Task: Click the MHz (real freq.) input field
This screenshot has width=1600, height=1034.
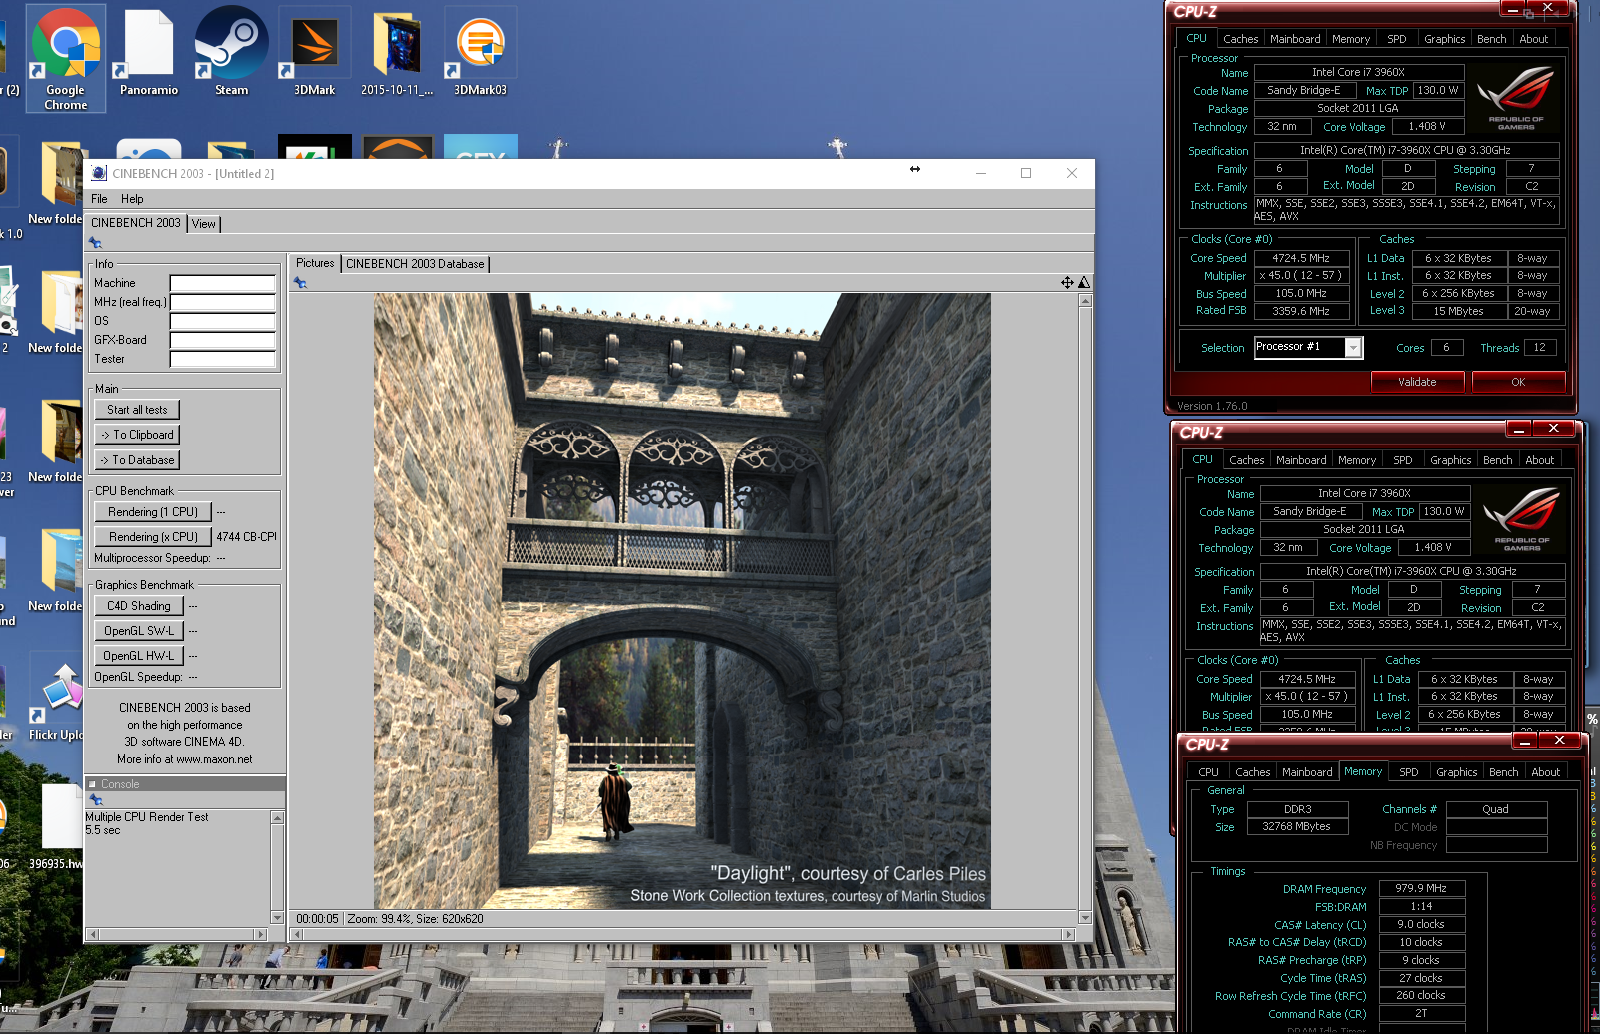Action: [x=222, y=302]
